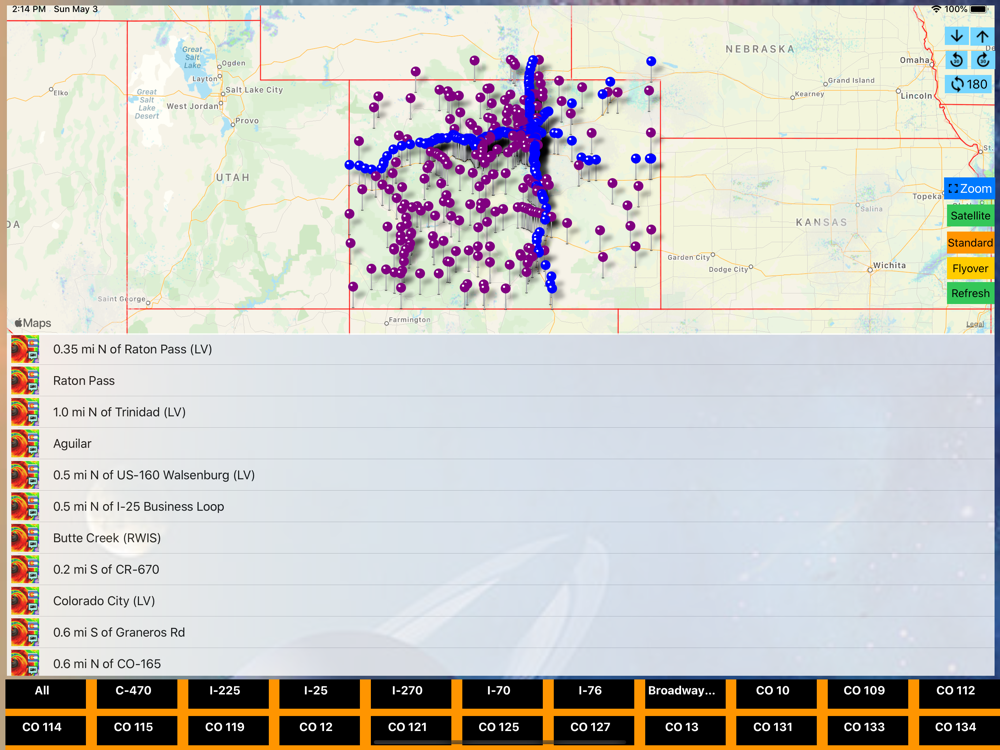This screenshot has height=750, width=1000.
Task: Select '0.5 mi N of US-160 Walsenburg (LV)'
Action: pyautogui.click(x=500, y=475)
